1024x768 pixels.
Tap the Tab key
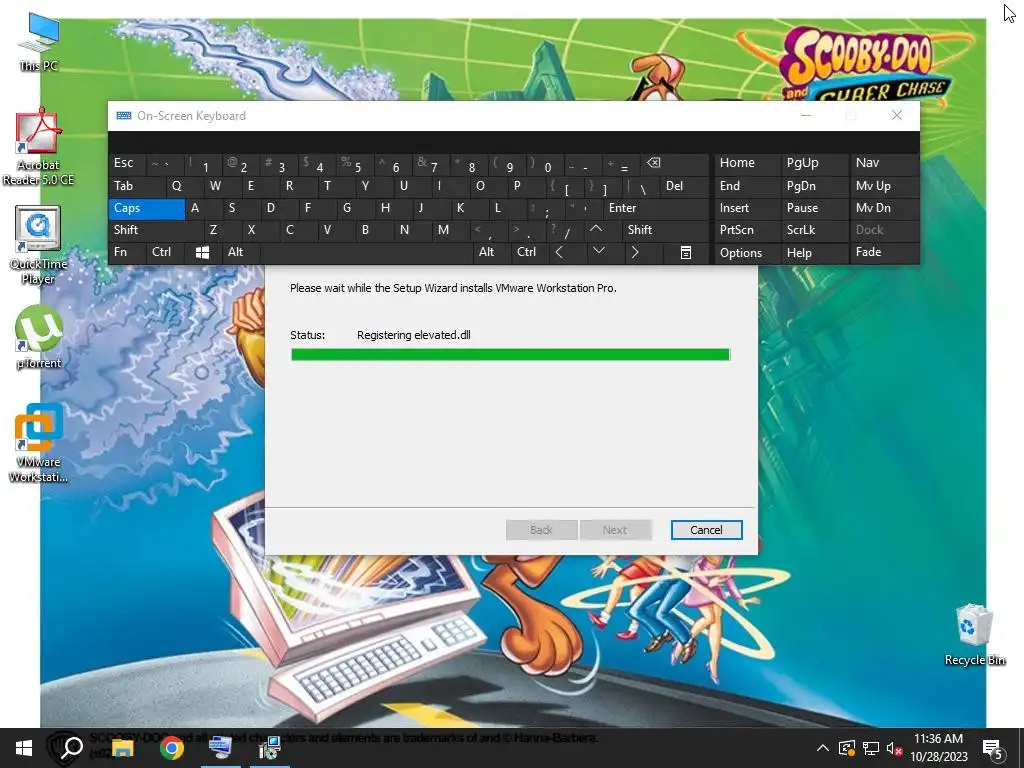pos(136,186)
